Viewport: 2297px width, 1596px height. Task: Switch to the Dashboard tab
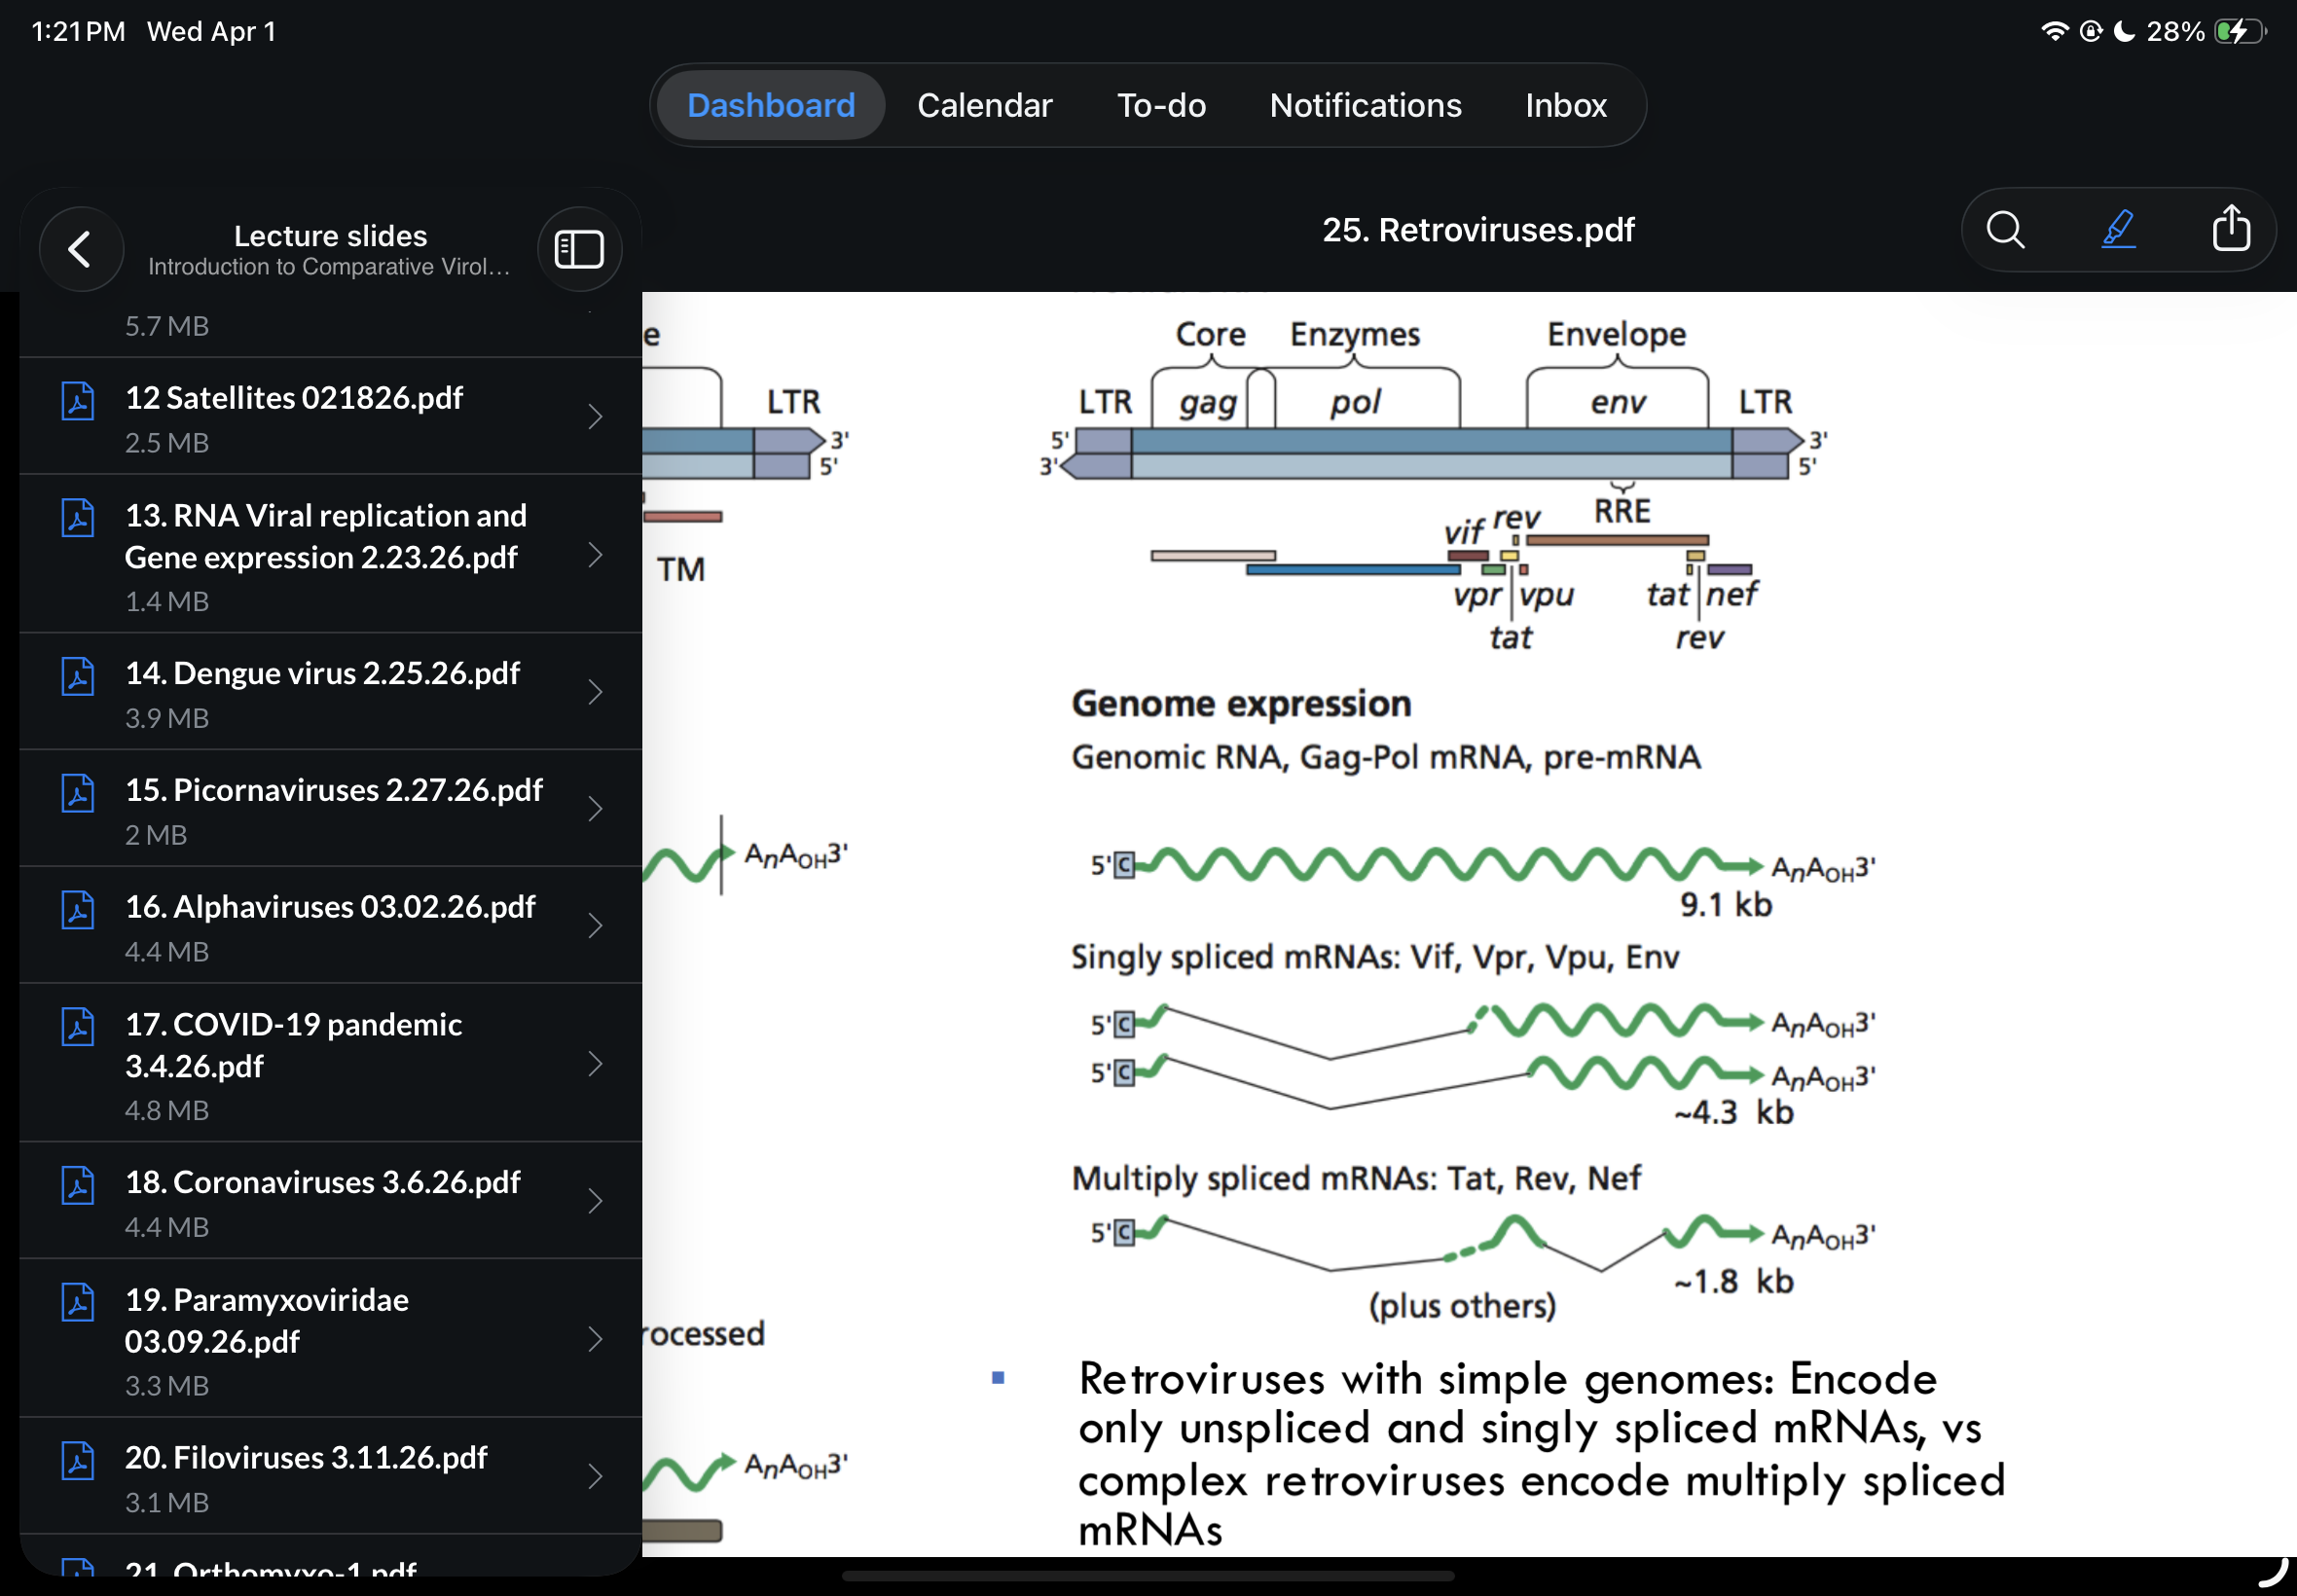[x=771, y=105]
